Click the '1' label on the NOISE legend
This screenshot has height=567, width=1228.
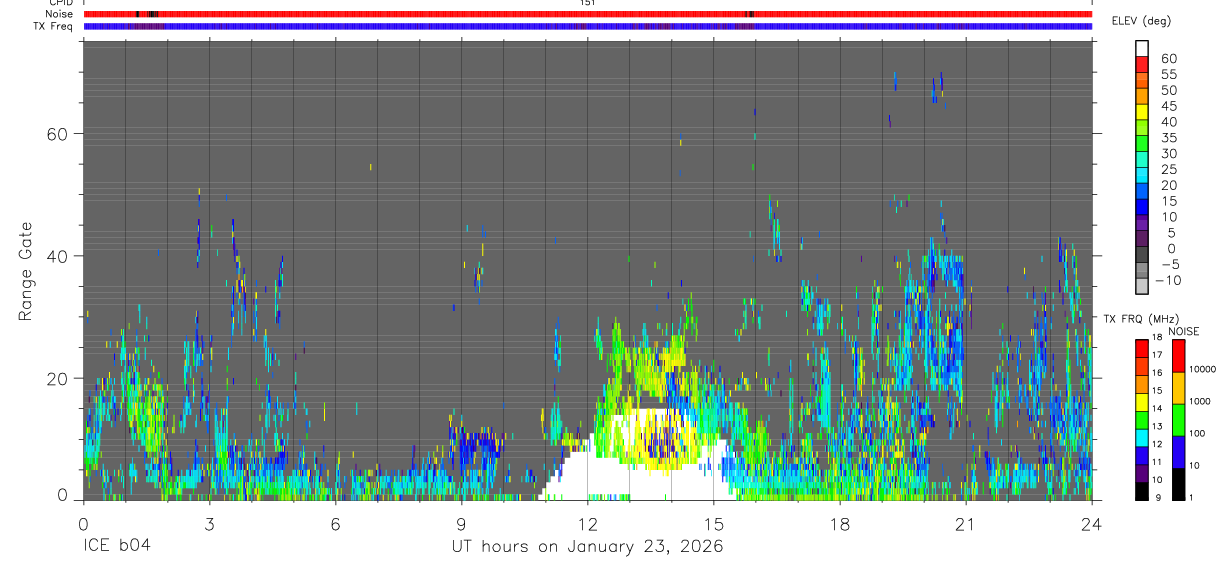[1190, 497]
